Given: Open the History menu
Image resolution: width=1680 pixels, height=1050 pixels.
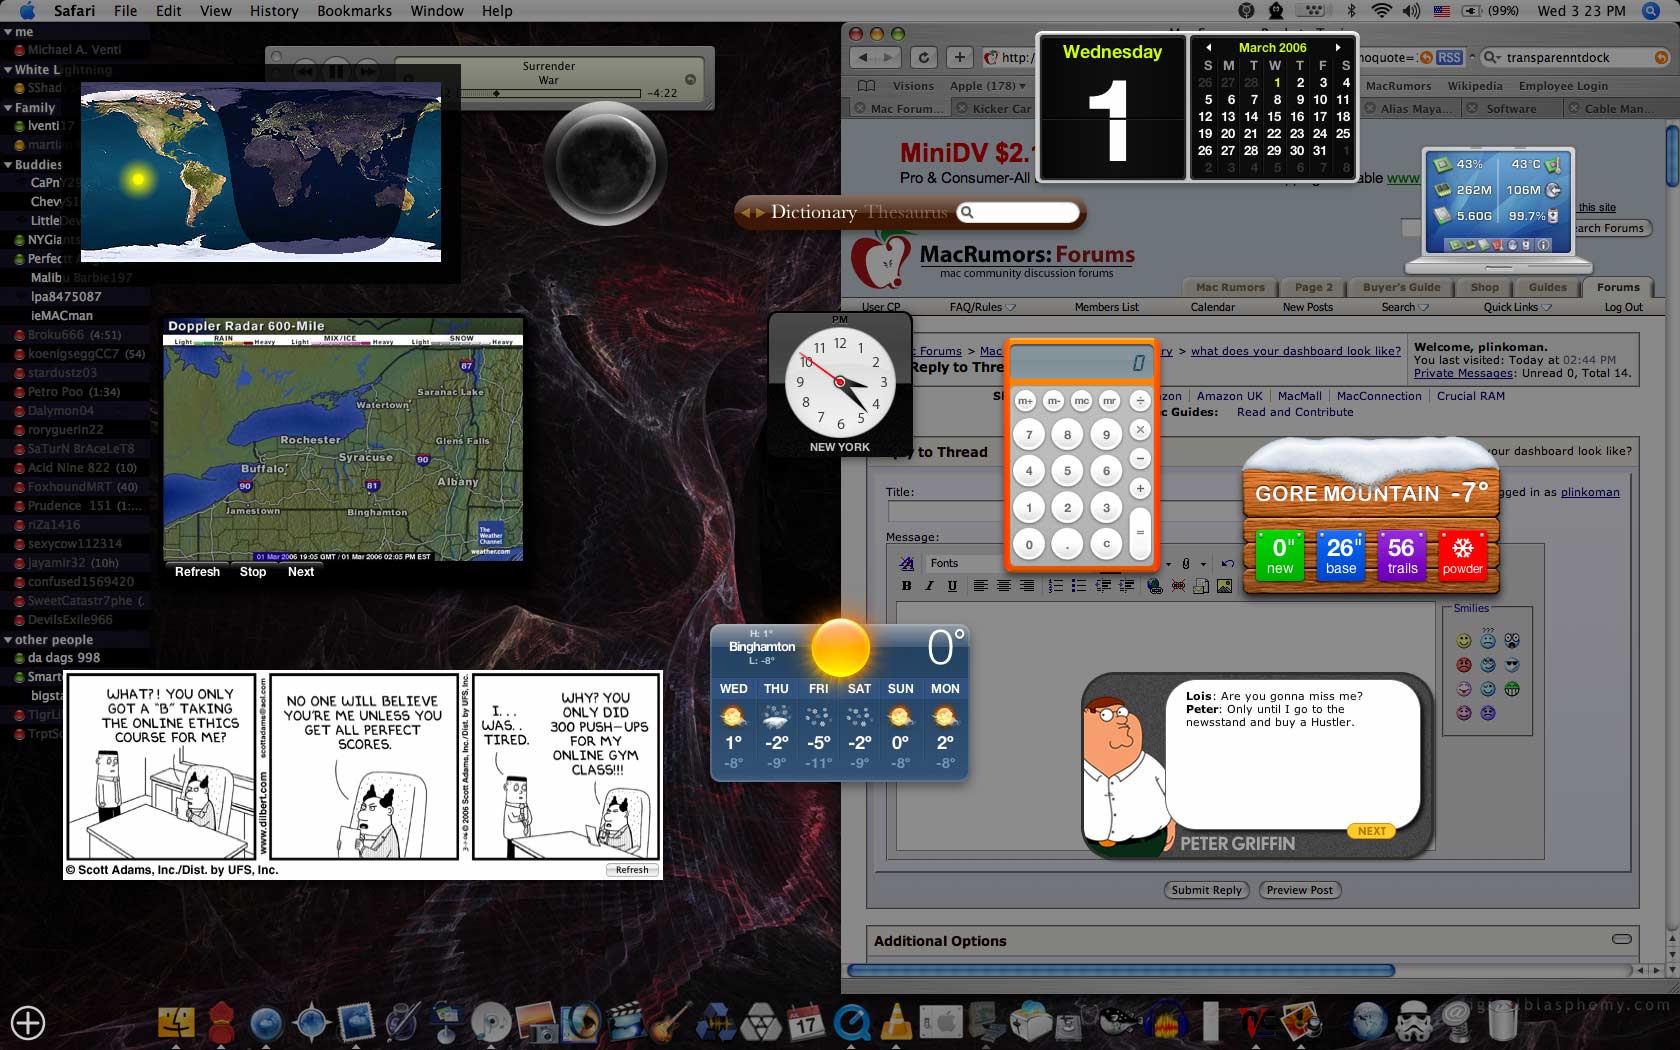Looking at the screenshot, I should [x=274, y=11].
